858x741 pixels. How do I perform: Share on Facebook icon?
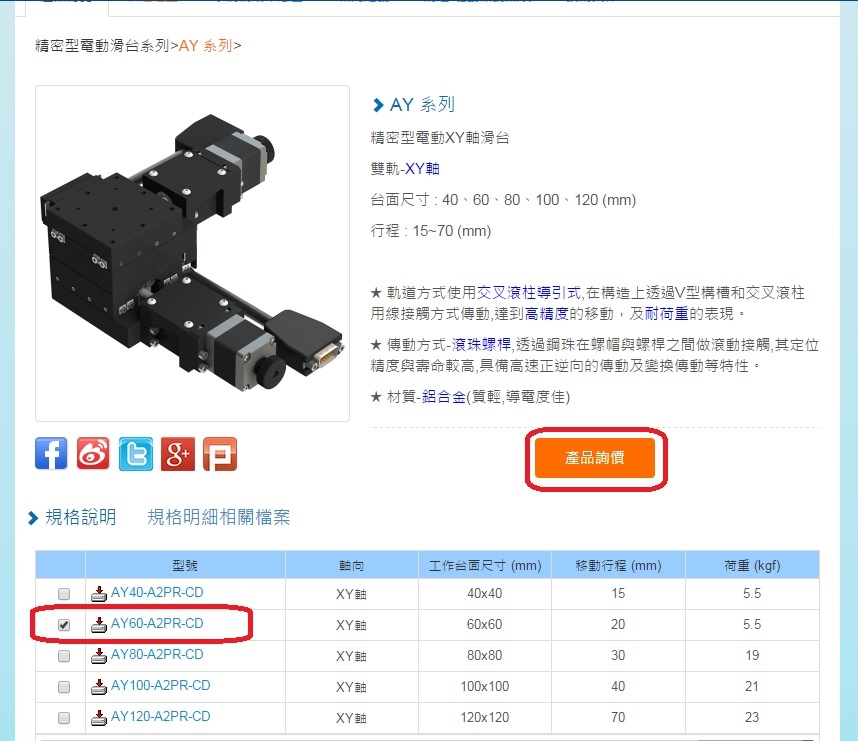[51, 454]
